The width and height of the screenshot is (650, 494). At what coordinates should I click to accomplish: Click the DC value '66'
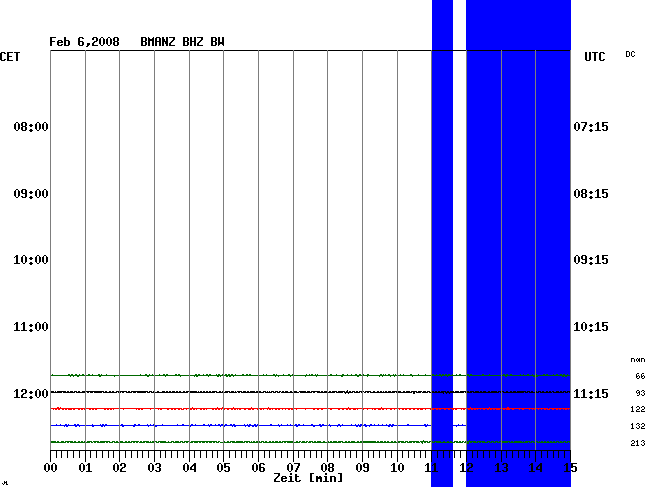pos(640,376)
